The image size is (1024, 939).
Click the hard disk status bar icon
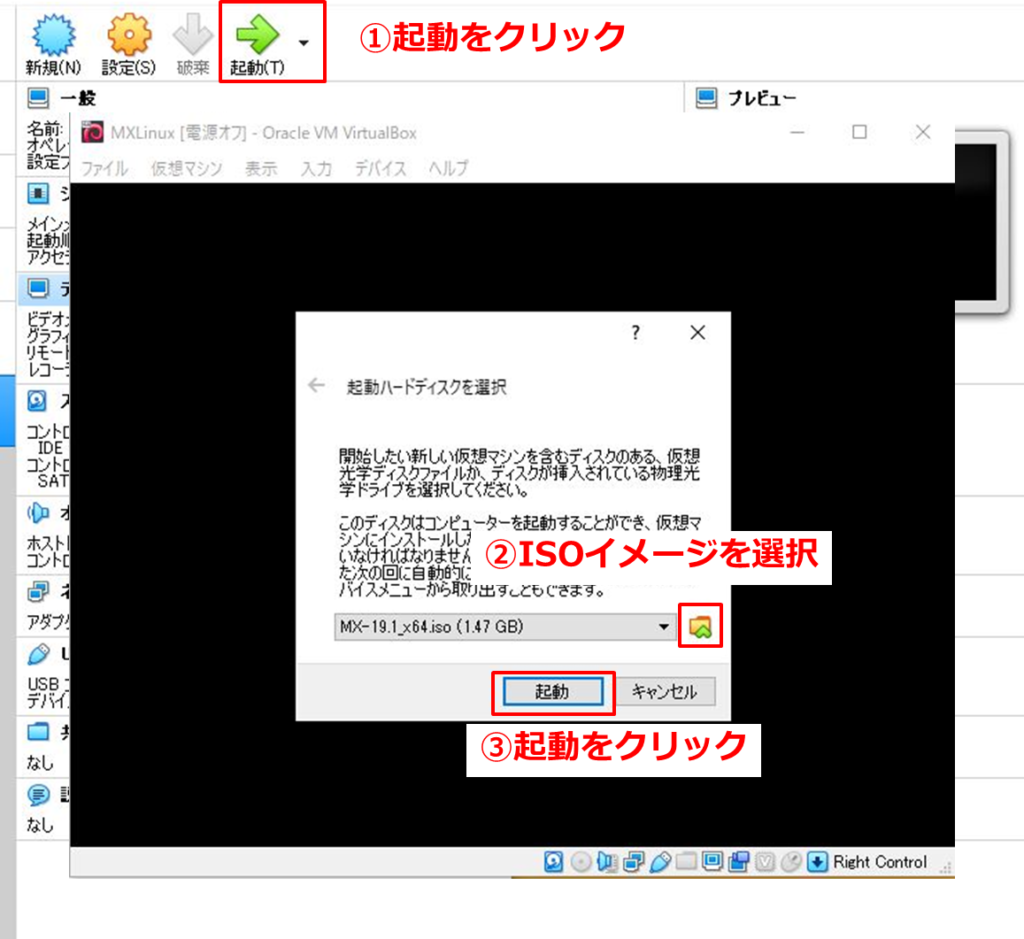coord(554,862)
